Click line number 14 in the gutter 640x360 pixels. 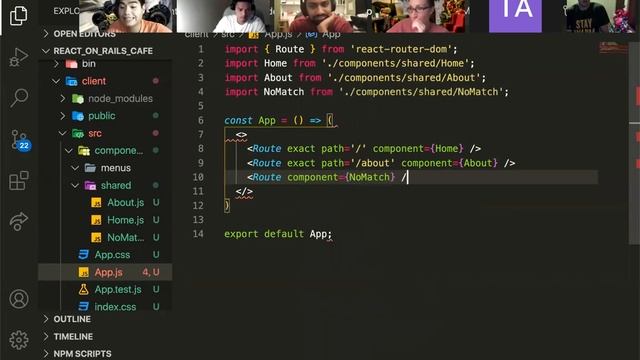tap(198, 234)
